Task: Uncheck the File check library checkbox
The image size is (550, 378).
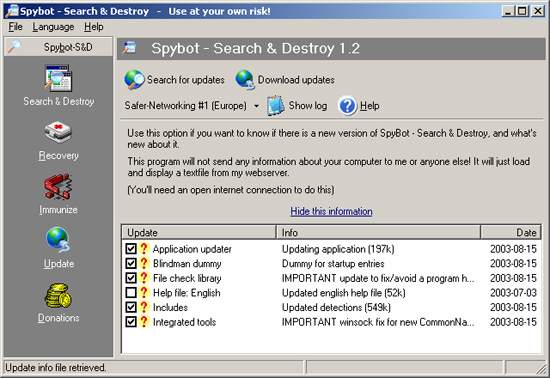Action: click(x=131, y=278)
